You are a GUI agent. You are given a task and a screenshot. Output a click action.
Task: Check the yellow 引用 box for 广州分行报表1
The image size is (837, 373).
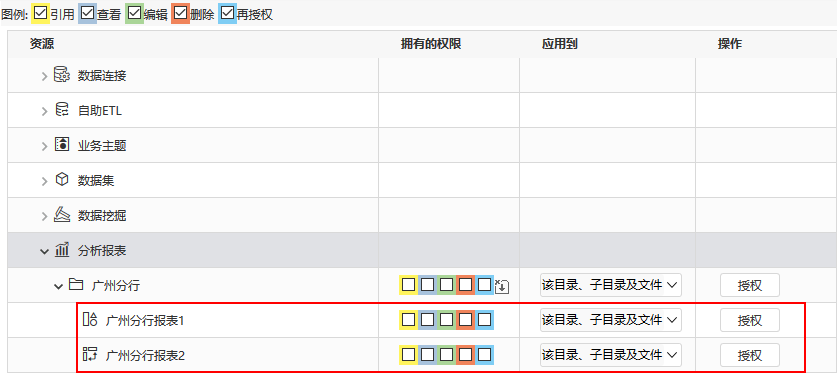pos(408,320)
